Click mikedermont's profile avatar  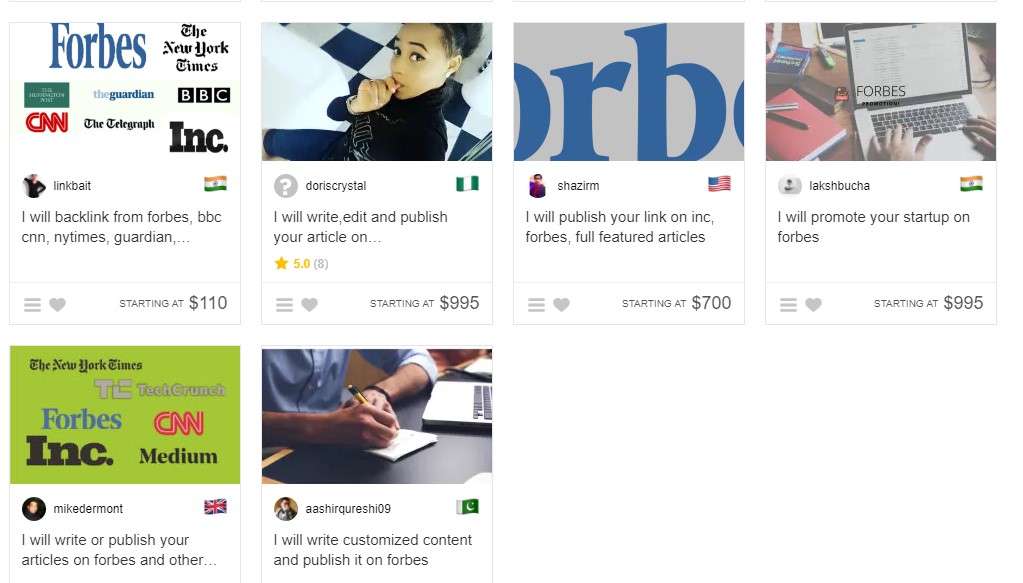tap(34, 509)
